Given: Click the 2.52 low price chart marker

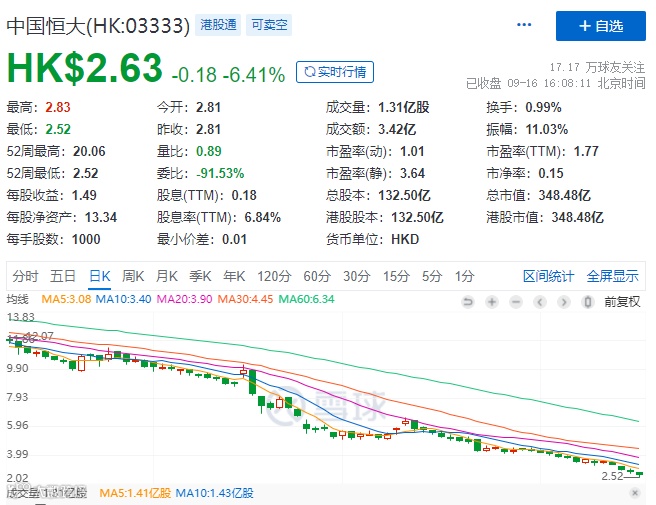Looking at the screenshot, I should click(x=612, y=476).
